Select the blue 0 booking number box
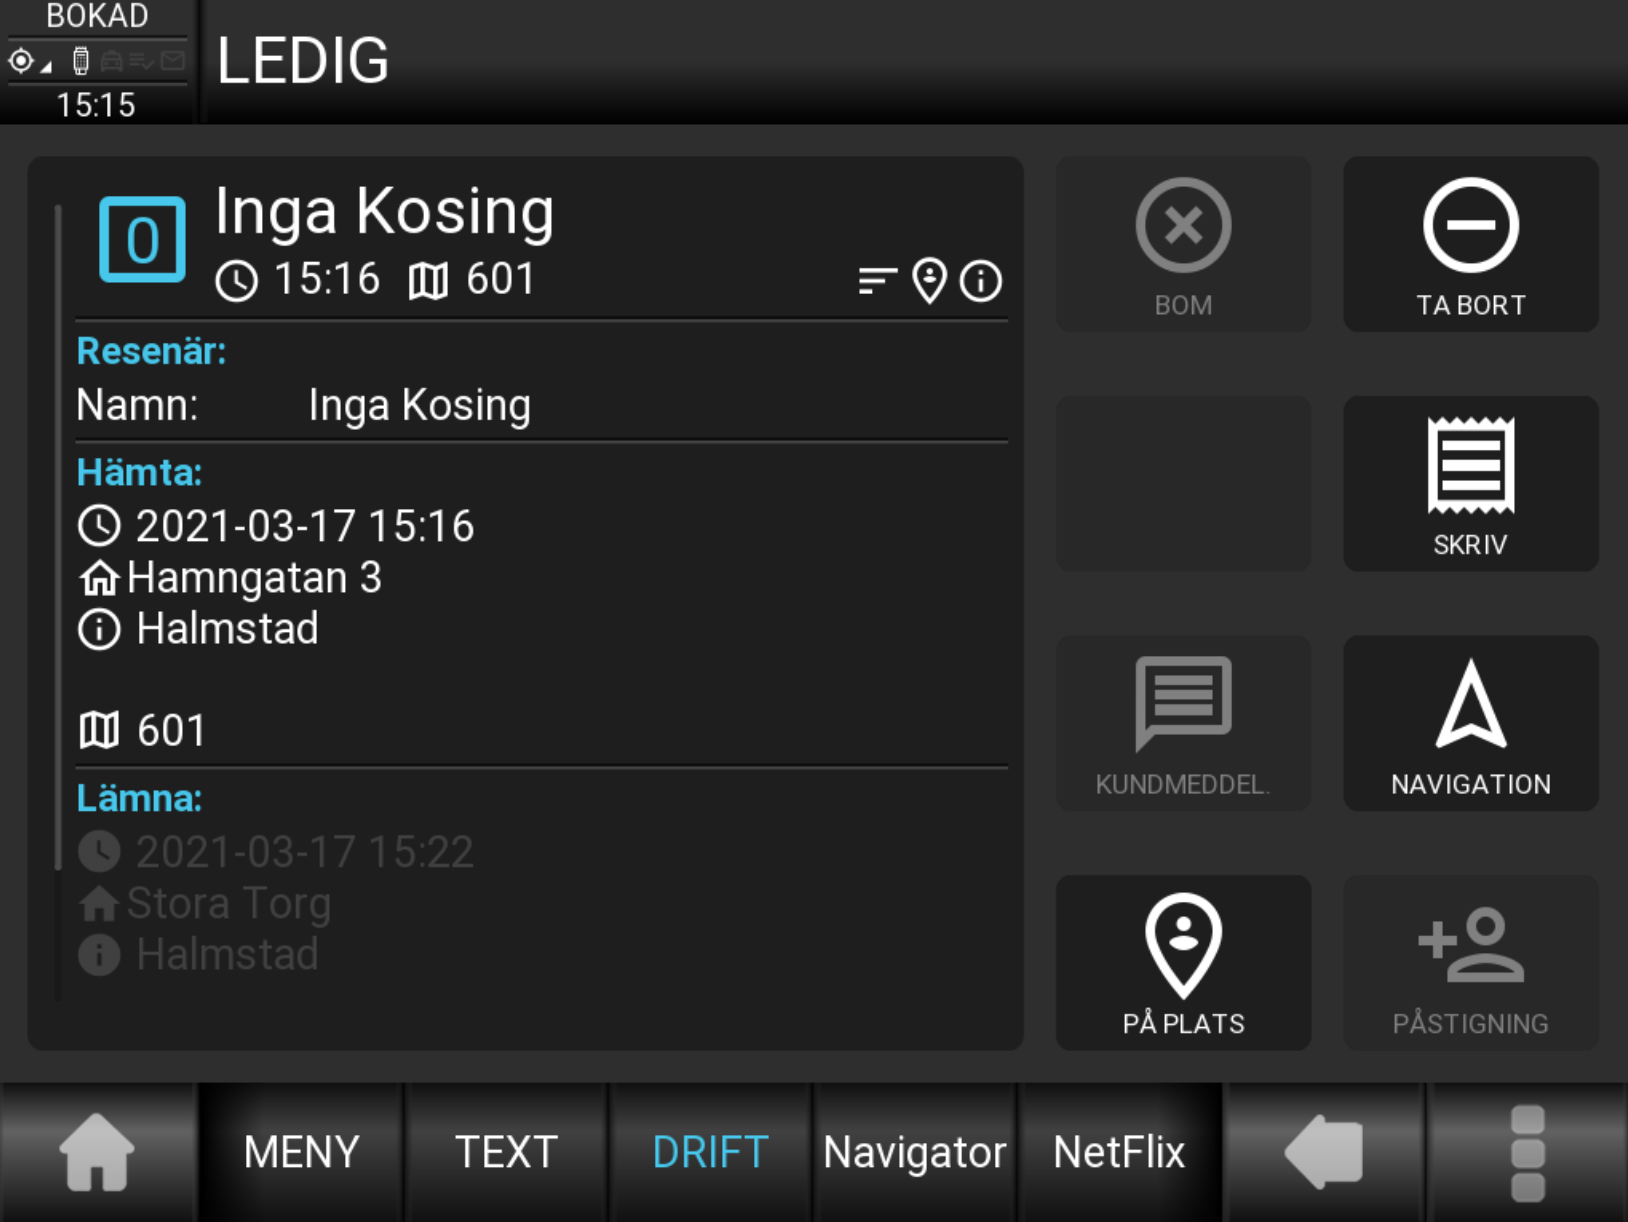This screenshot has height=1222, width=1628. 142,240
